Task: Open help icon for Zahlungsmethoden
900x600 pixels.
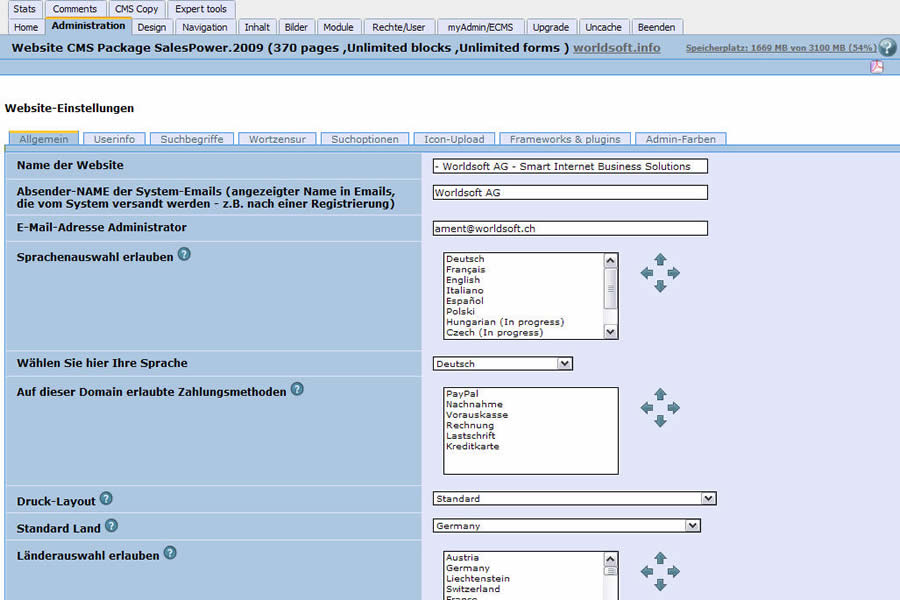Action: pos(297,390)
